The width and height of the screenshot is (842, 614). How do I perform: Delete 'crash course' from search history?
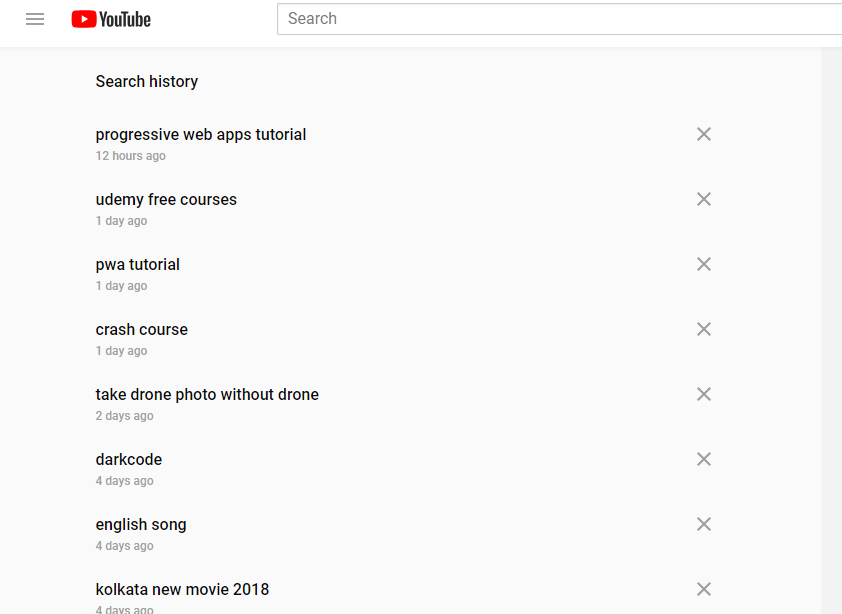coord(704,329)
